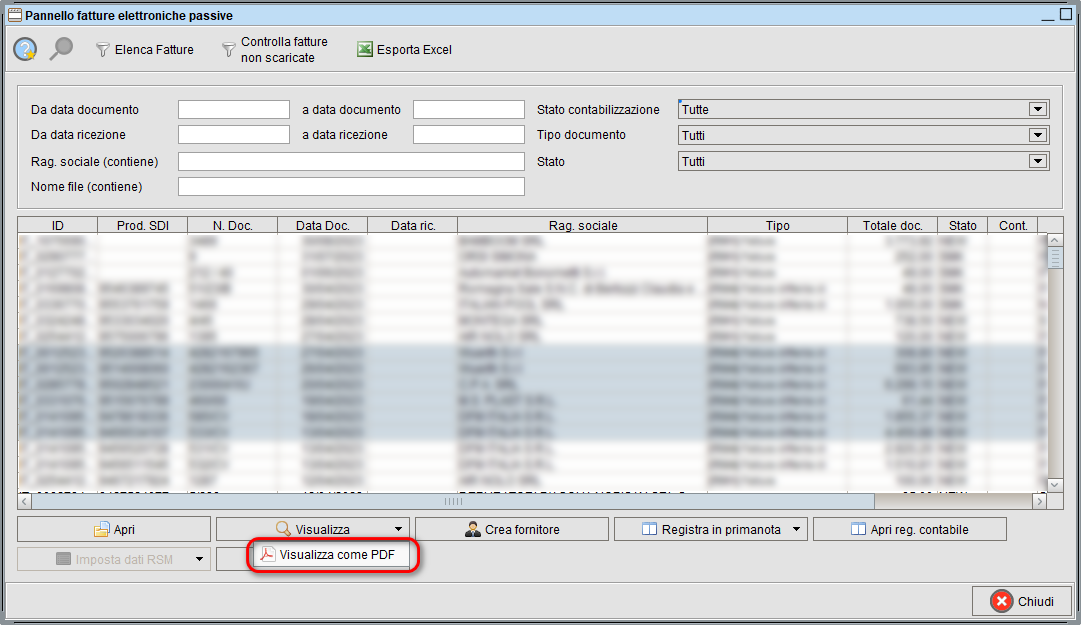Expand the Stato dropdown showing Tutti
This screenshot has width=1081, height=625.
click(x=1037, y=161)
